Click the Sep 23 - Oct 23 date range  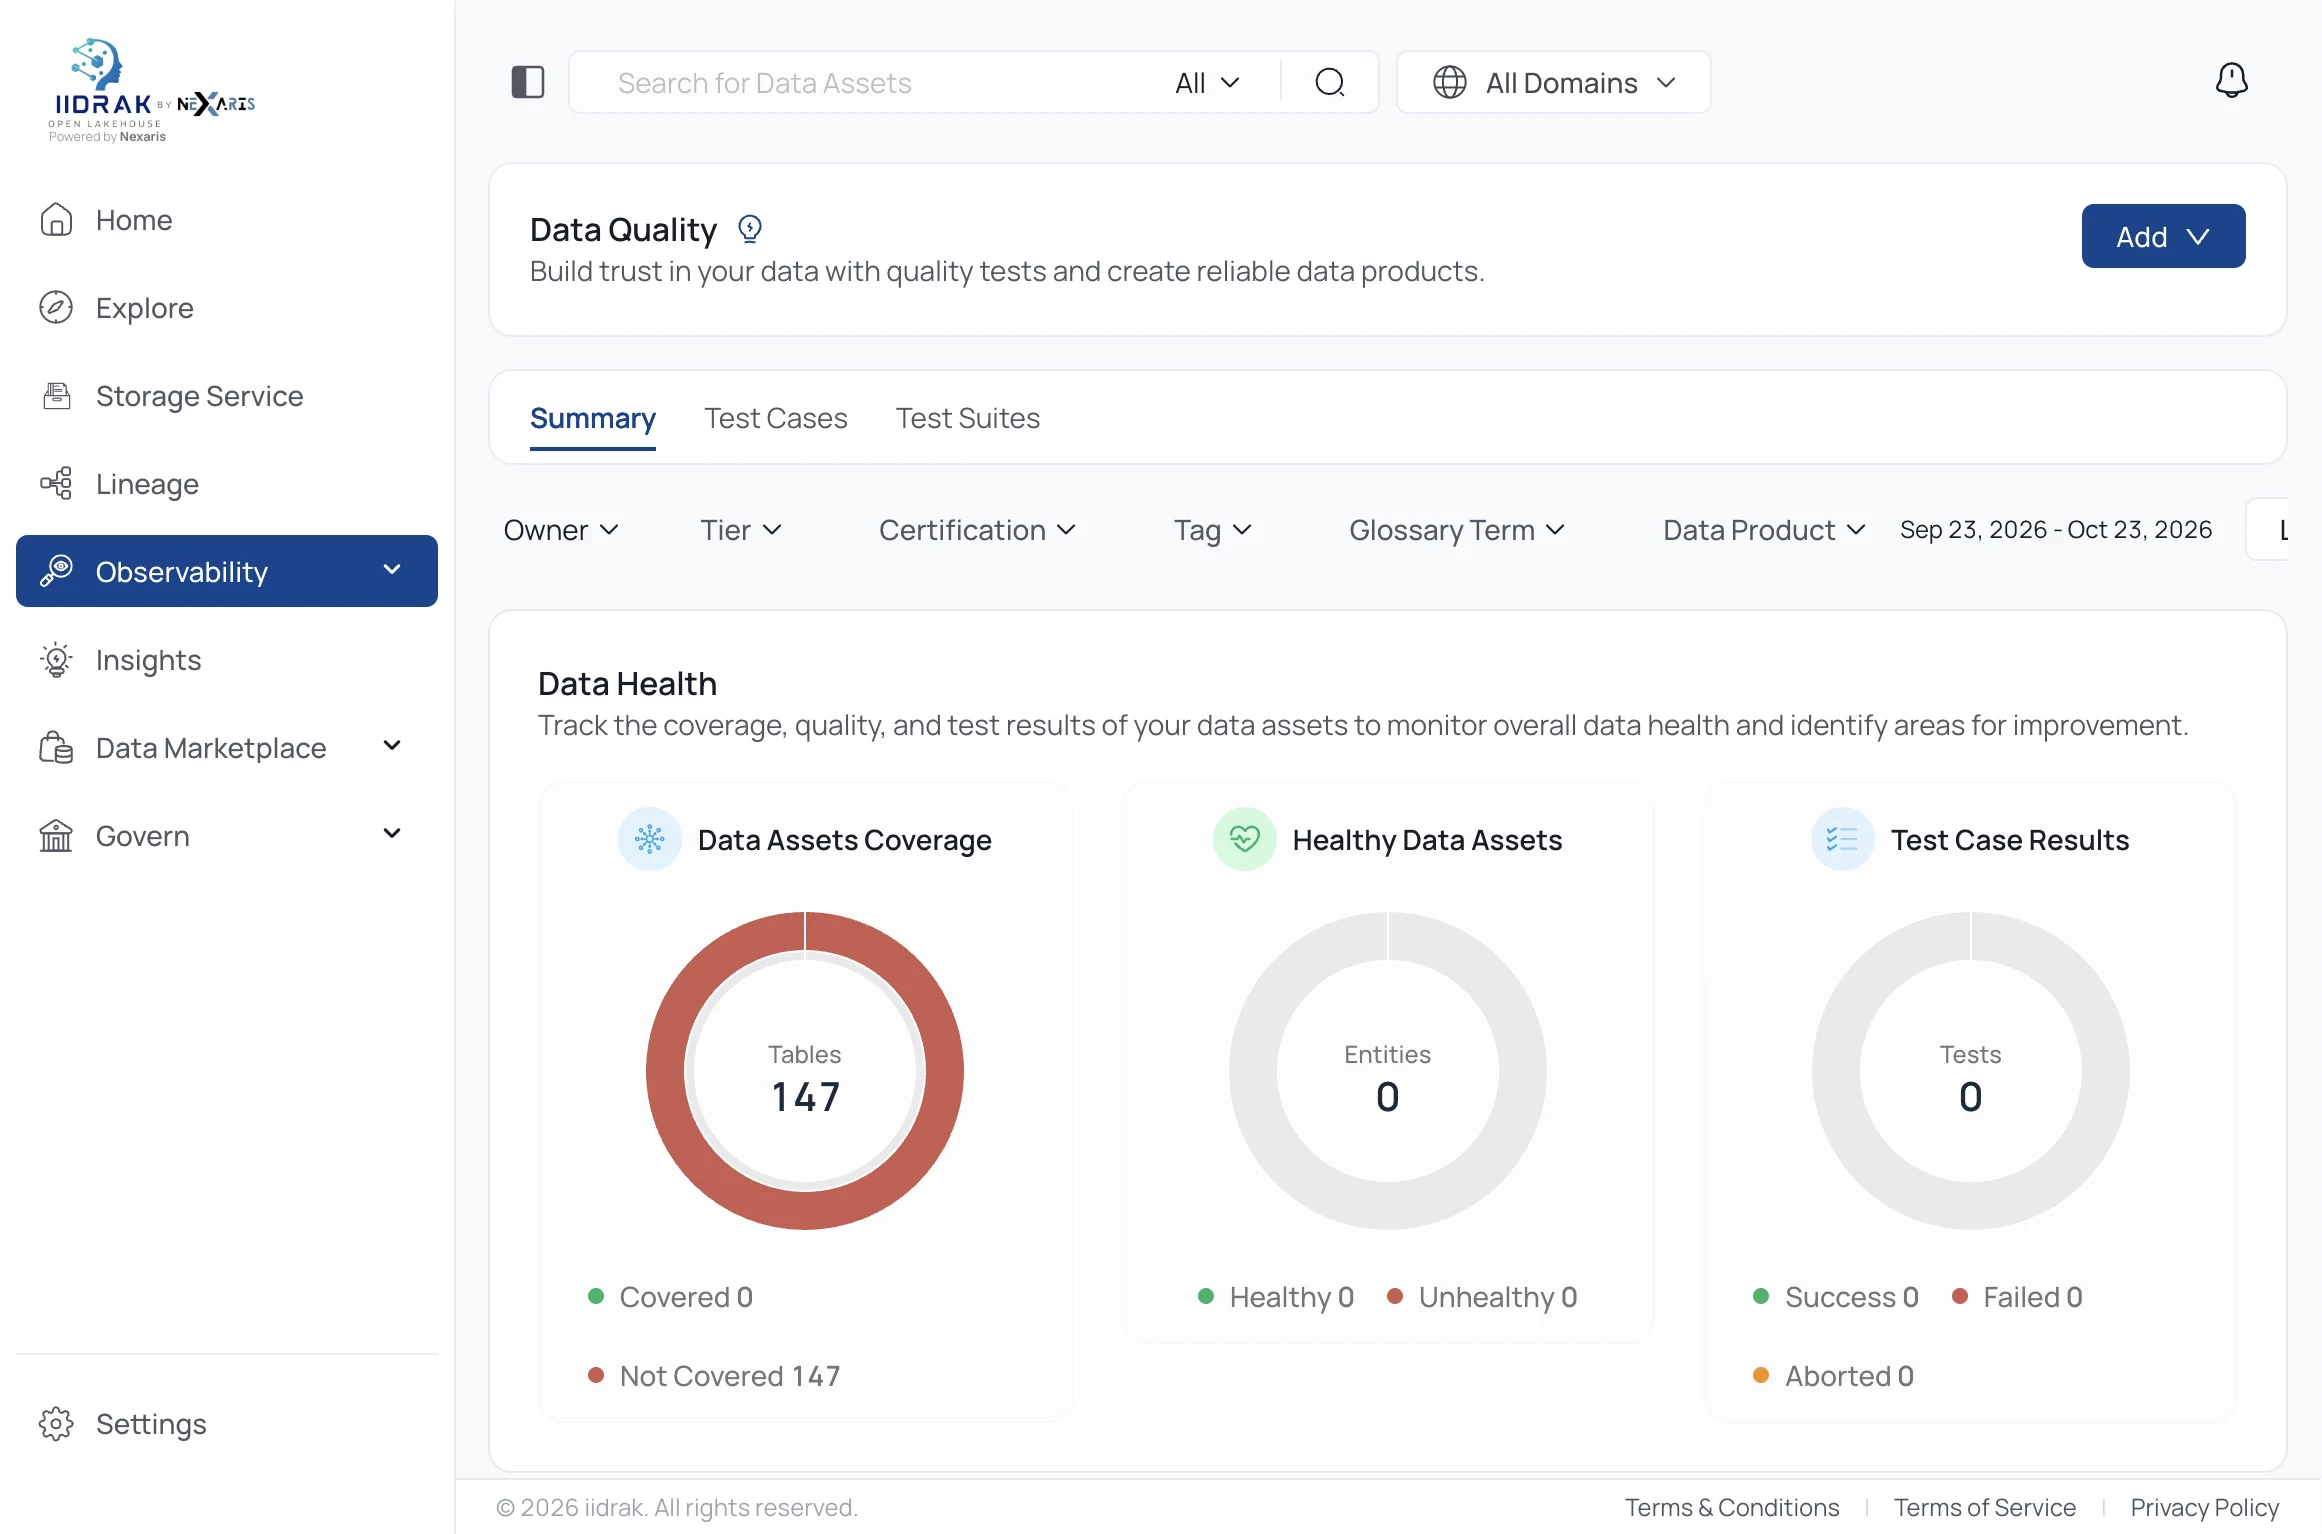(x=2056, y=530)
